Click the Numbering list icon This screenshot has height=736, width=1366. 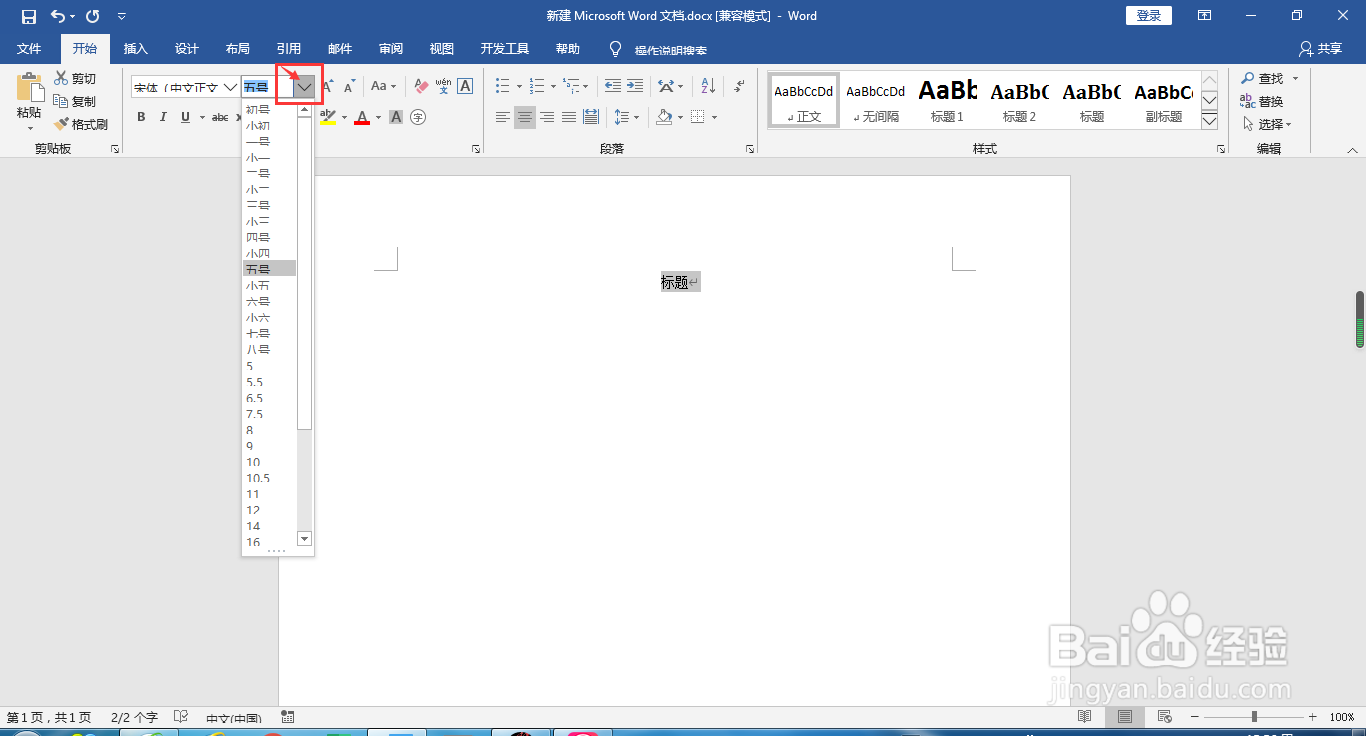pyautogui.click(x=537, y=86)
